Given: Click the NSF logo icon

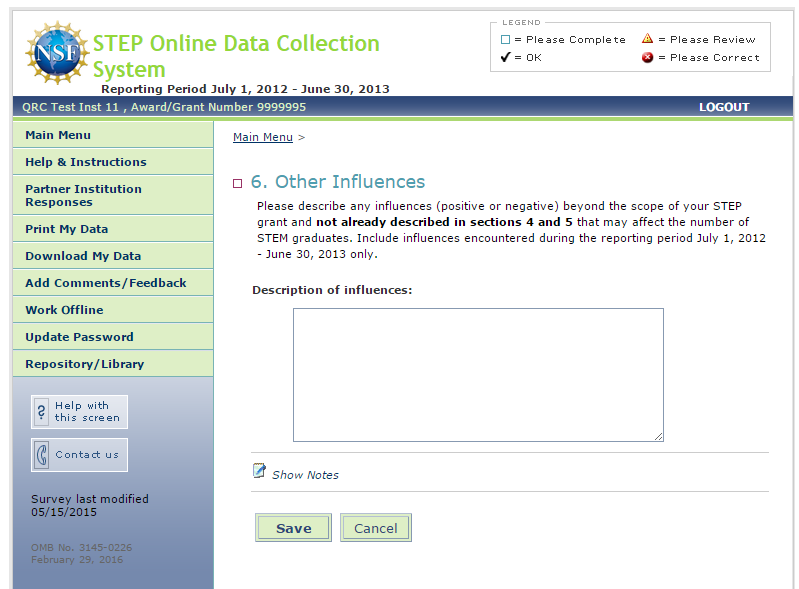Looking at the screenshot, I should click(x=57, y=52).
